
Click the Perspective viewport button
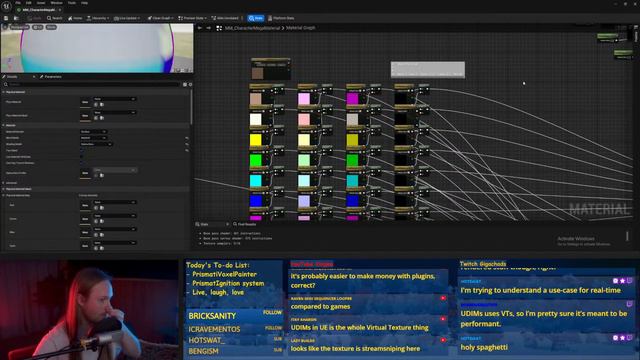point(19,27)
